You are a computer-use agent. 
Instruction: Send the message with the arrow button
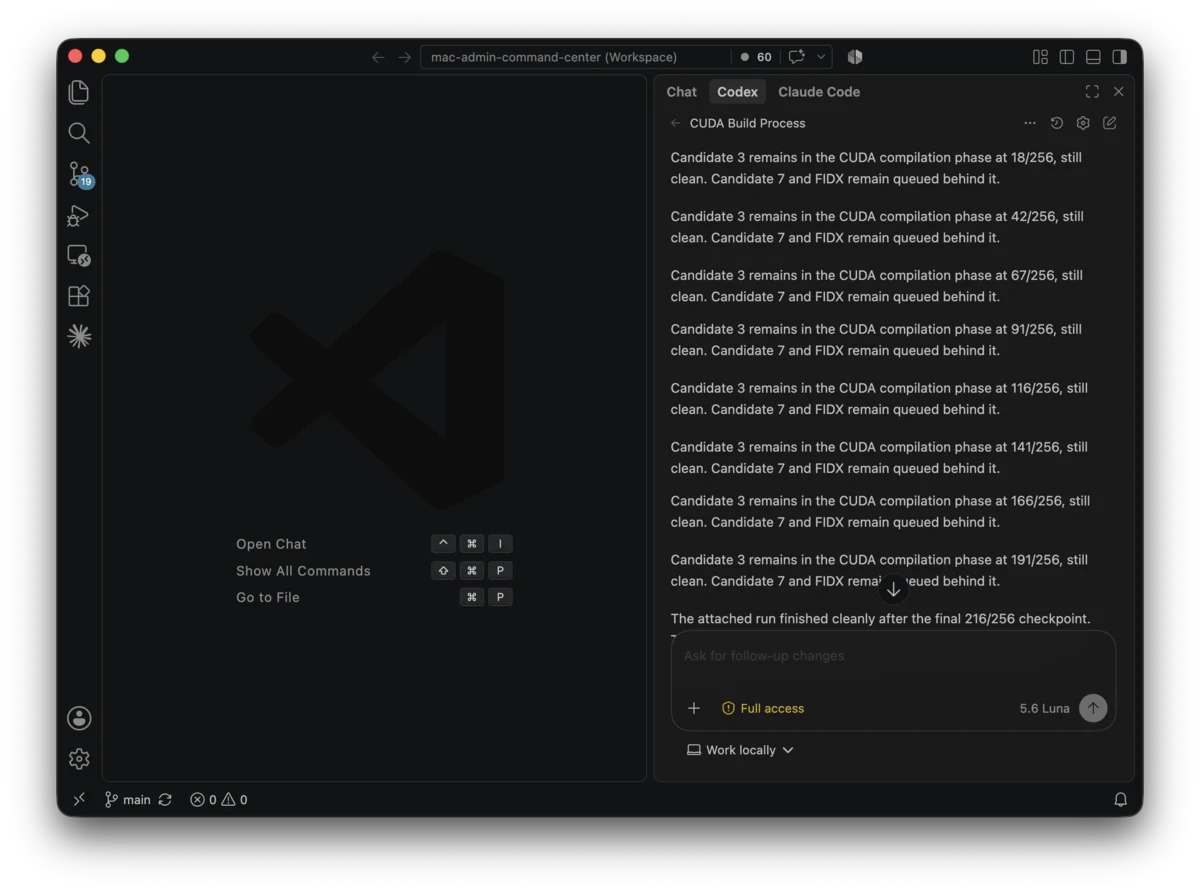(1093, 708)
